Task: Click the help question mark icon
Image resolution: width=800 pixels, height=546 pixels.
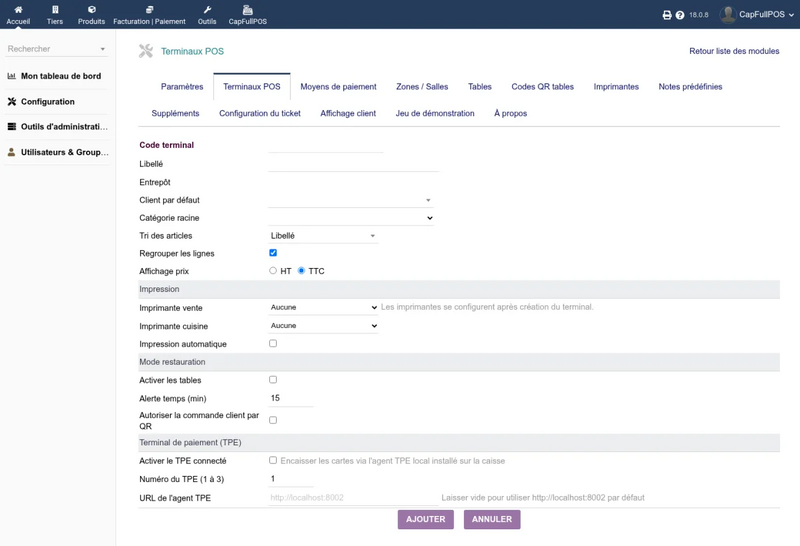Action: 680,15
